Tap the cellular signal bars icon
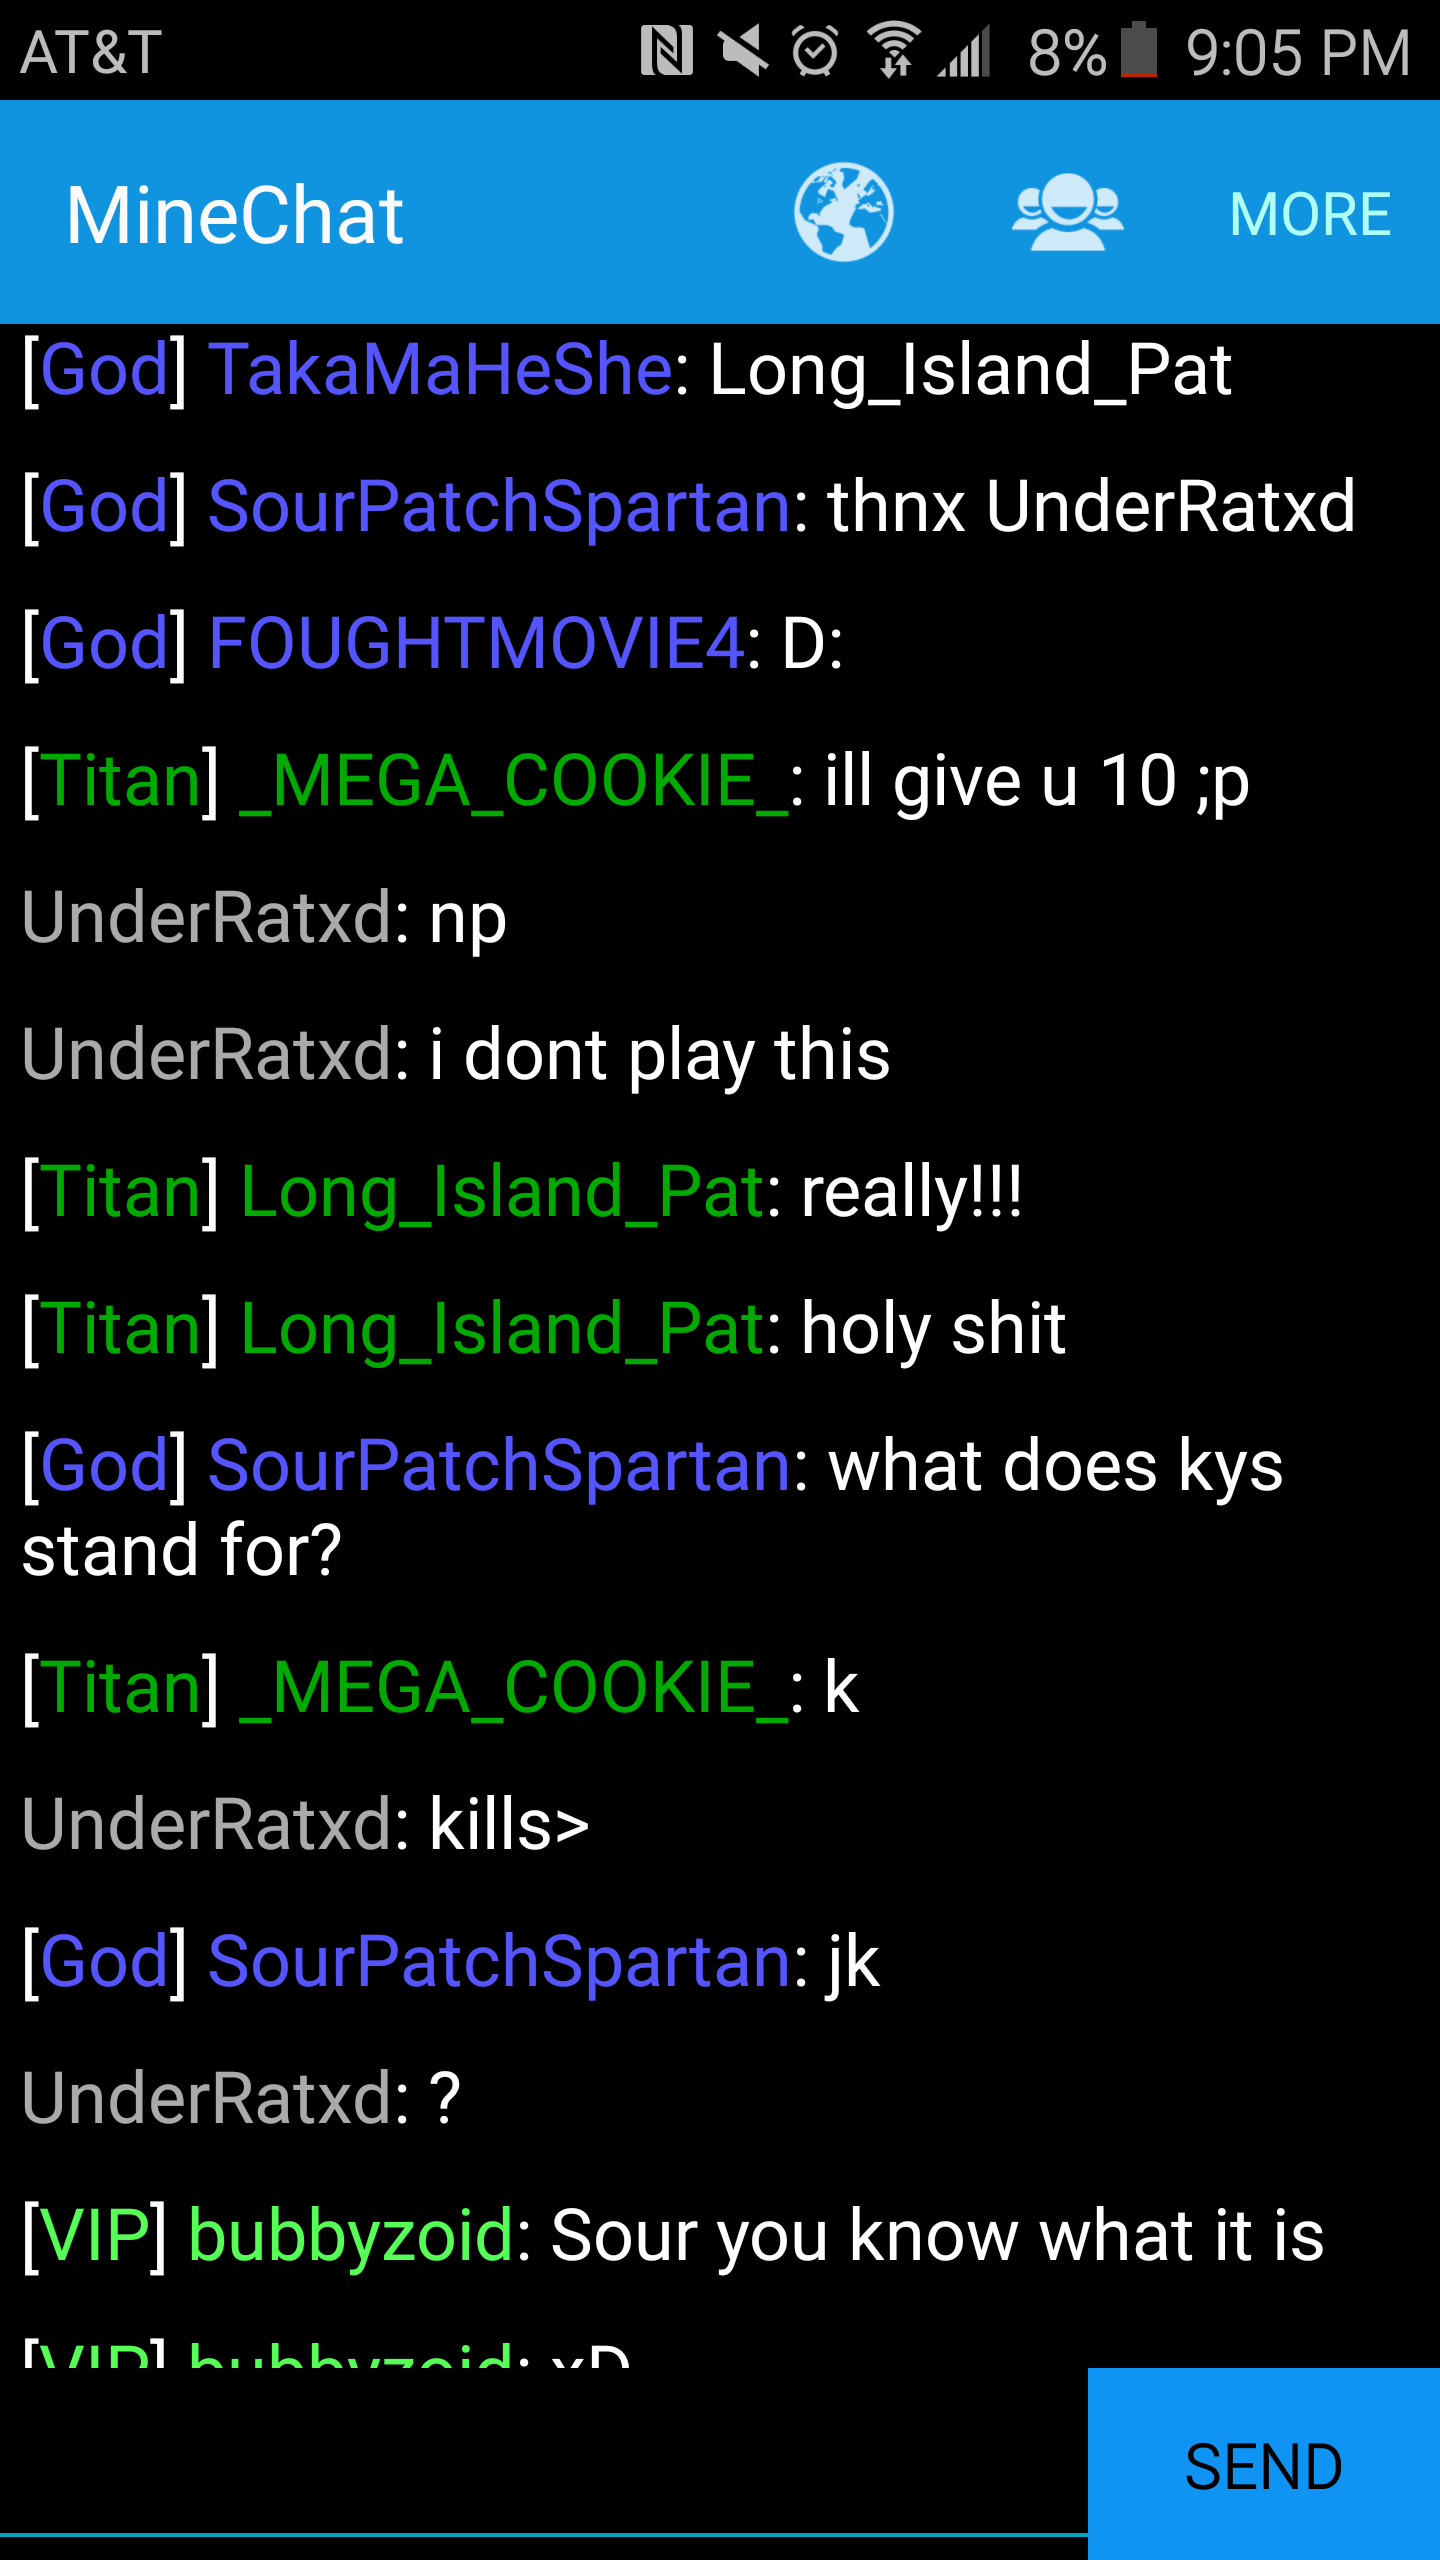The height and width of the screenshot is (2560, 1440). (964, 51)
